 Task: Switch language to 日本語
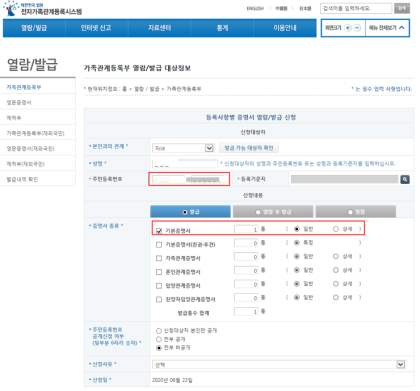click(305, 9)
